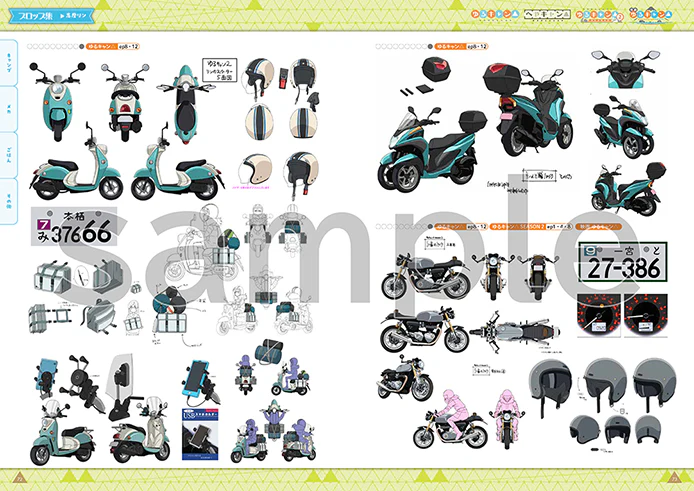Open the ごはん side tab
Image resolution: width=694 pixels, height=491 pixels.
point(9,155)
